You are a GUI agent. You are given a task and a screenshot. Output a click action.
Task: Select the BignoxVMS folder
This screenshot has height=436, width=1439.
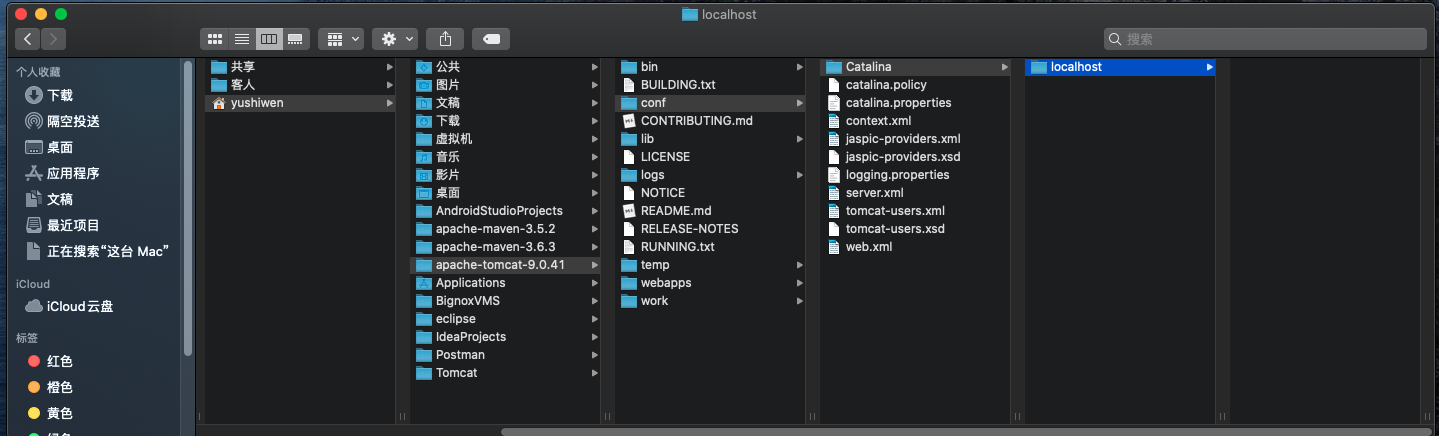(505, 301)
